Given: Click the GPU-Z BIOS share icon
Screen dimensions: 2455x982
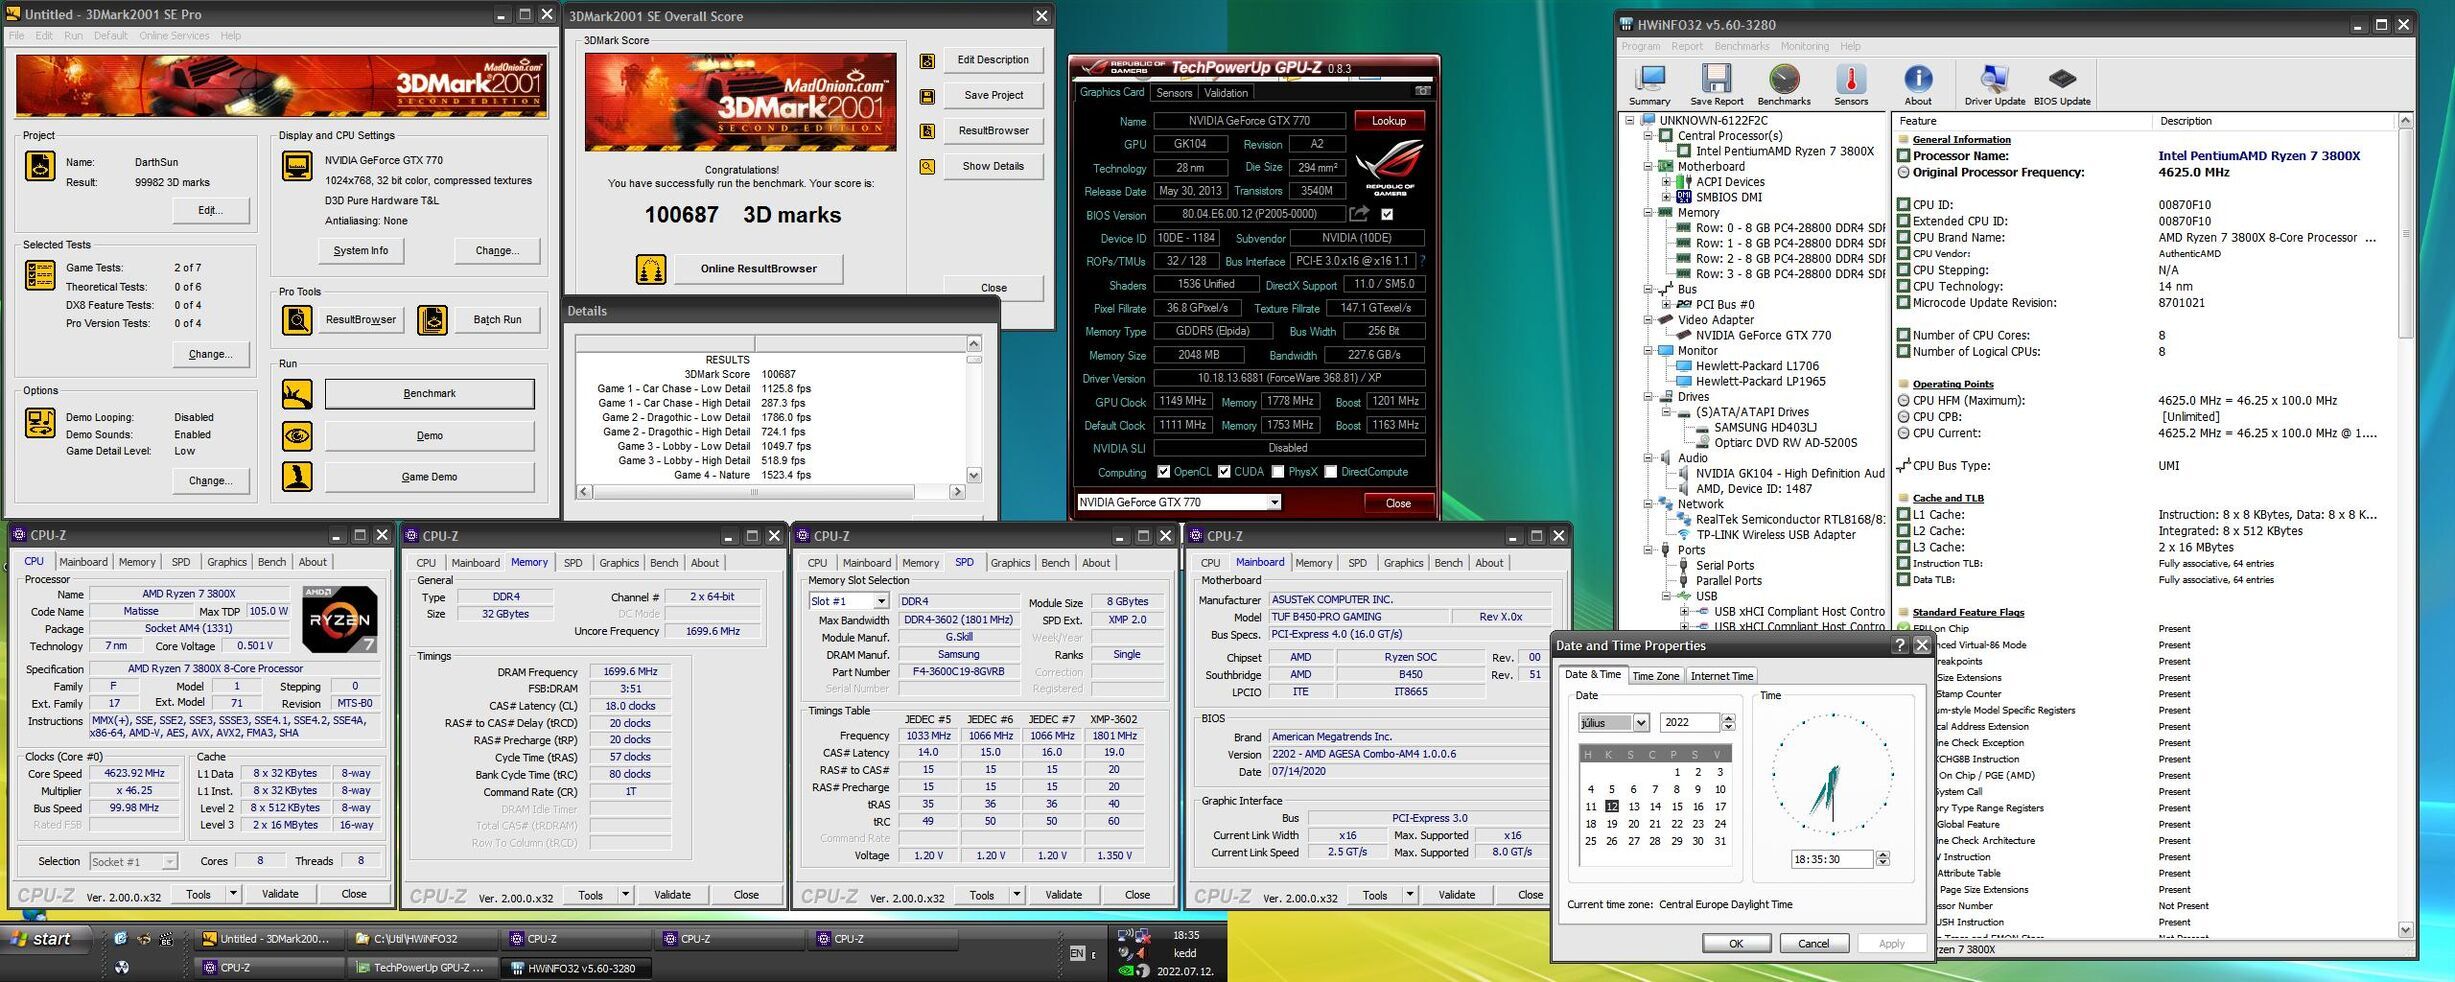Looking at the screenshot, I should [1358, 213].
